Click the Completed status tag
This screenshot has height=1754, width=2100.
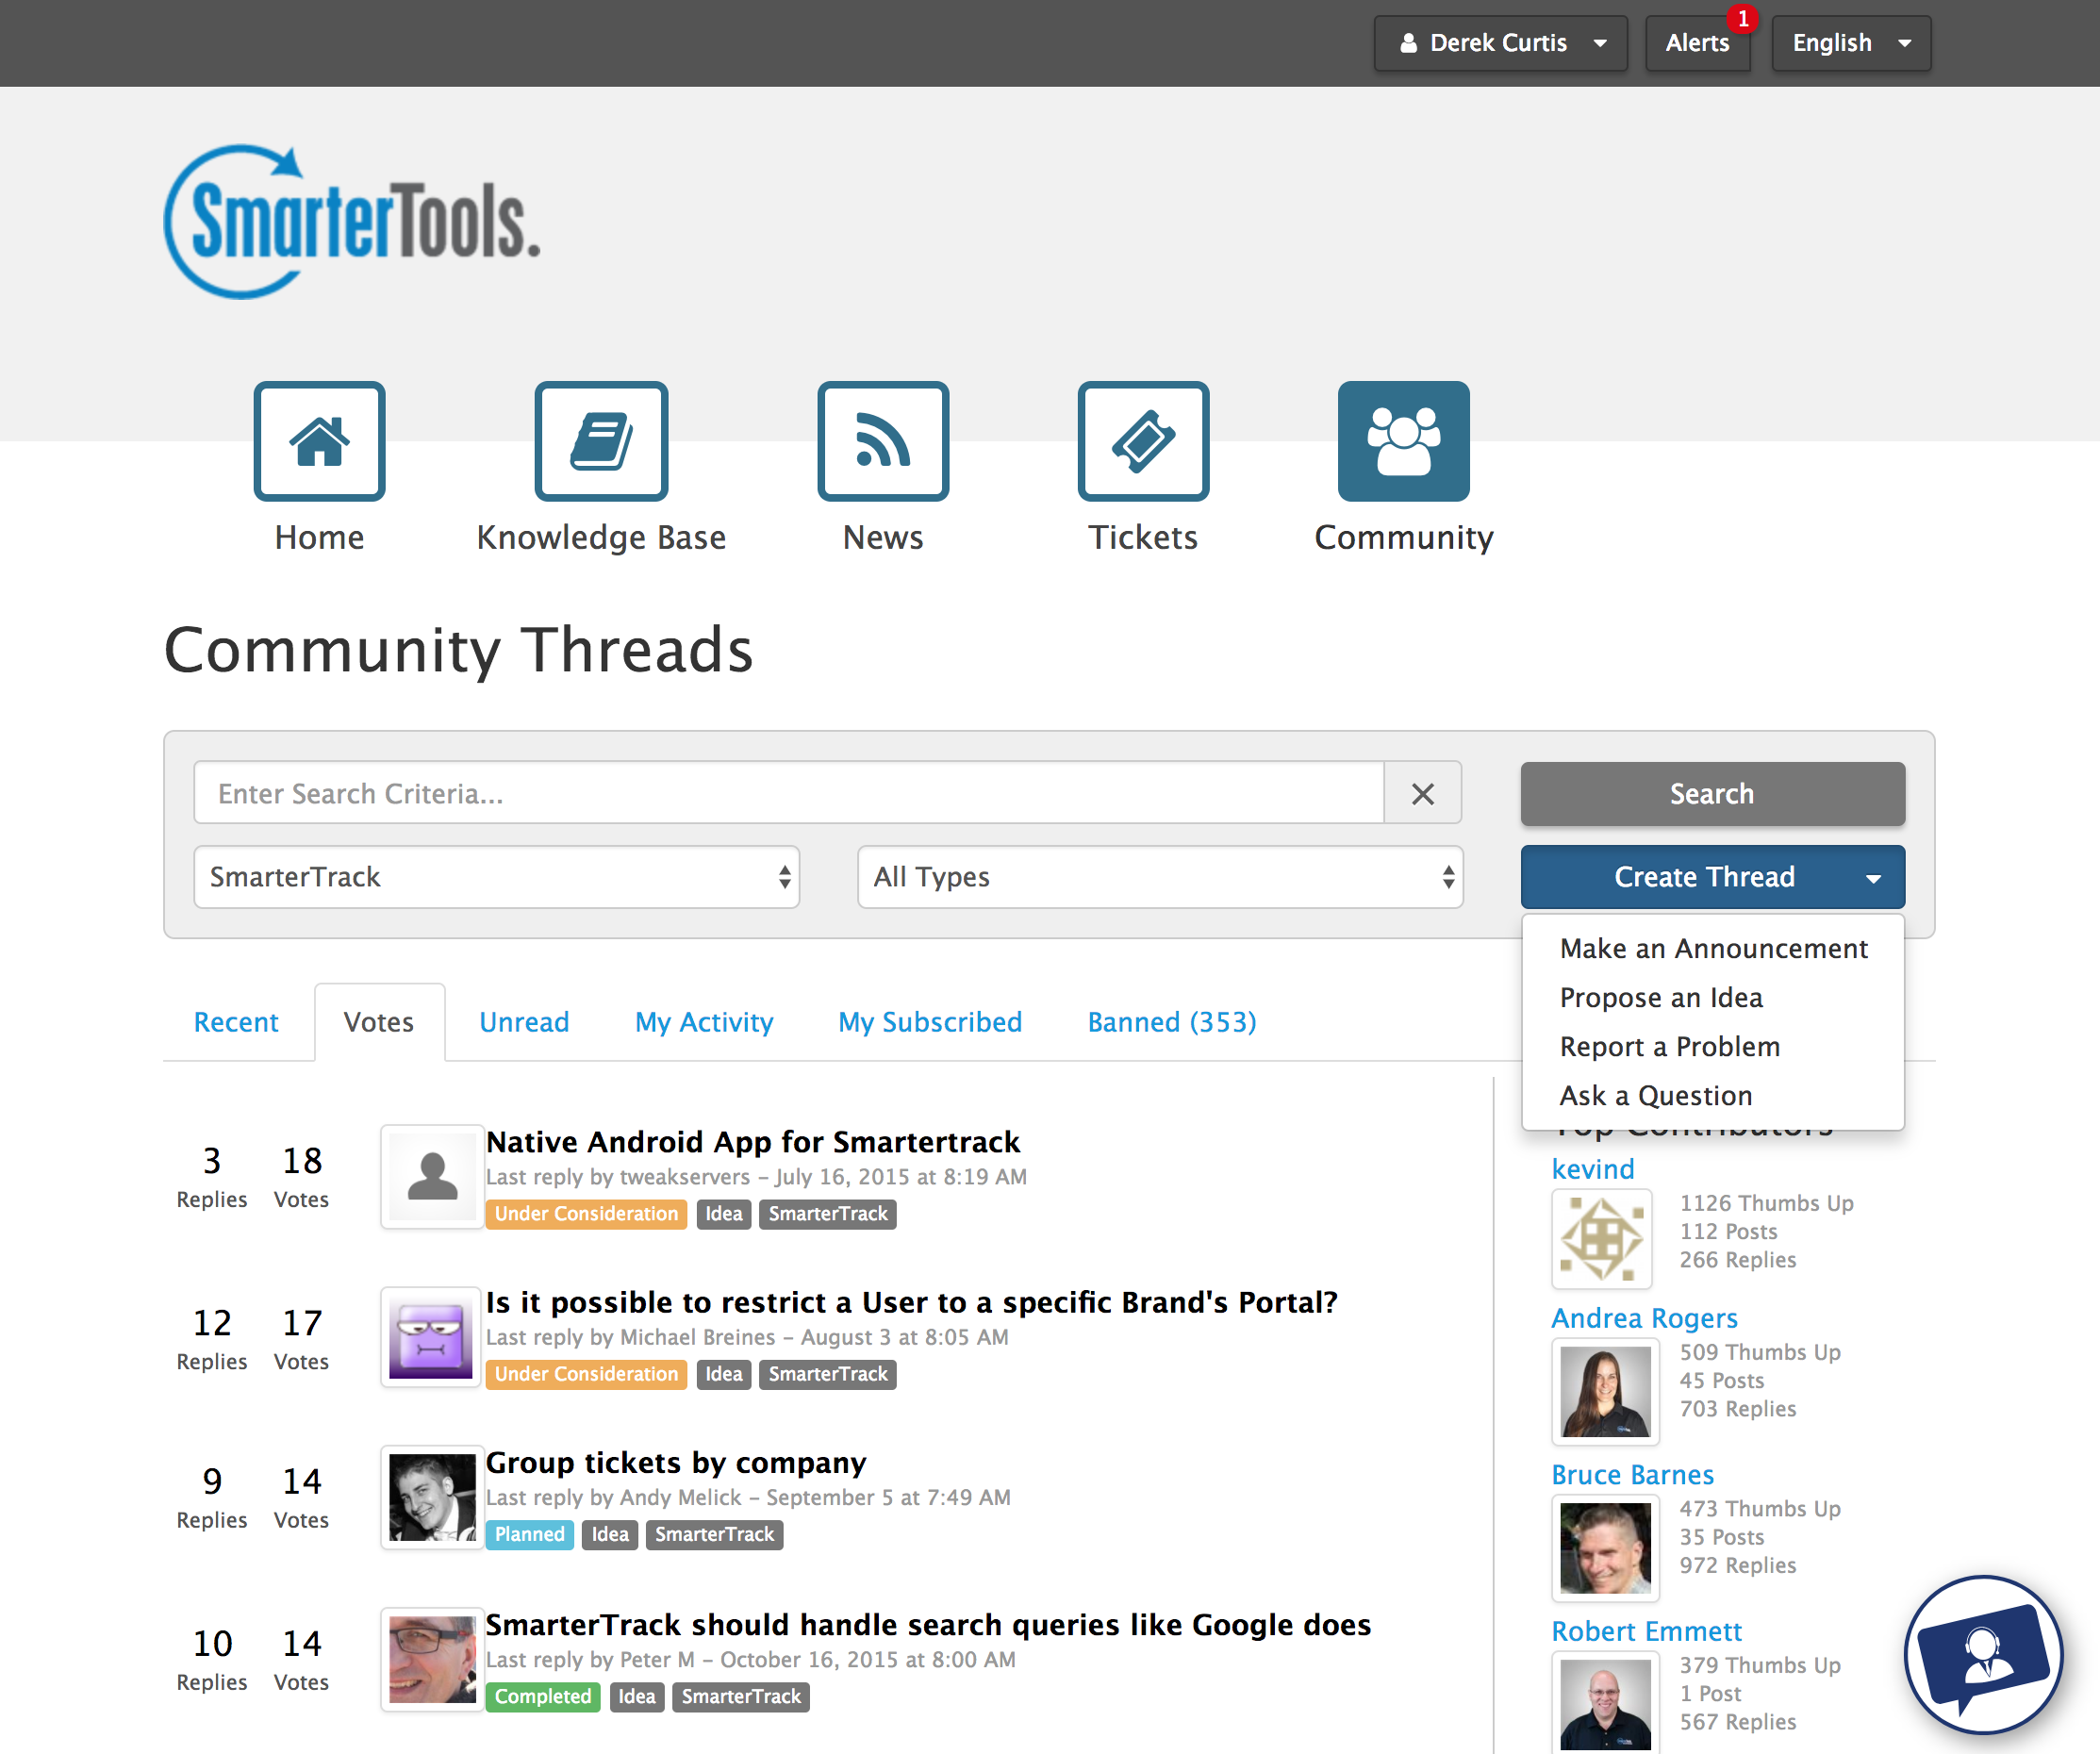[x=543, y=1697]
